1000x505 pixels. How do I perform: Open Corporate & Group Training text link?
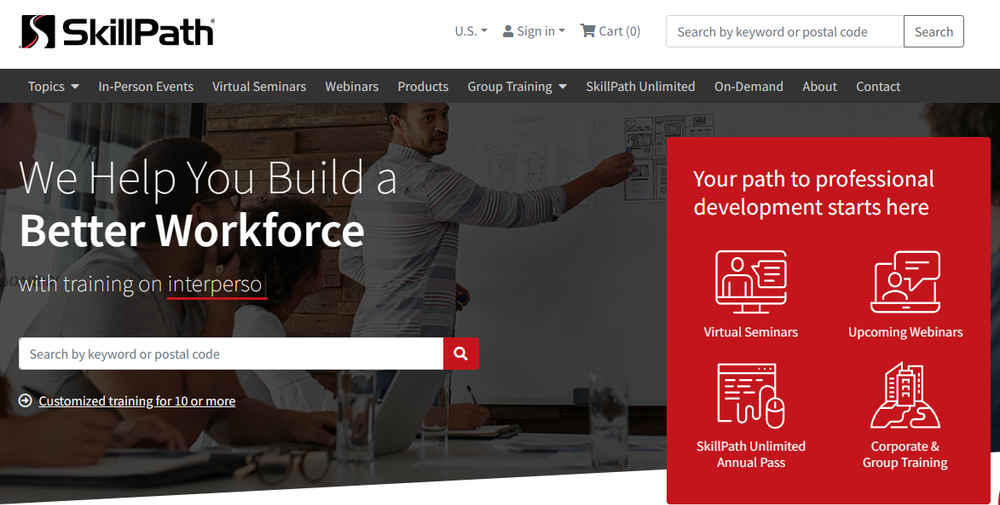tap(906, 455)
